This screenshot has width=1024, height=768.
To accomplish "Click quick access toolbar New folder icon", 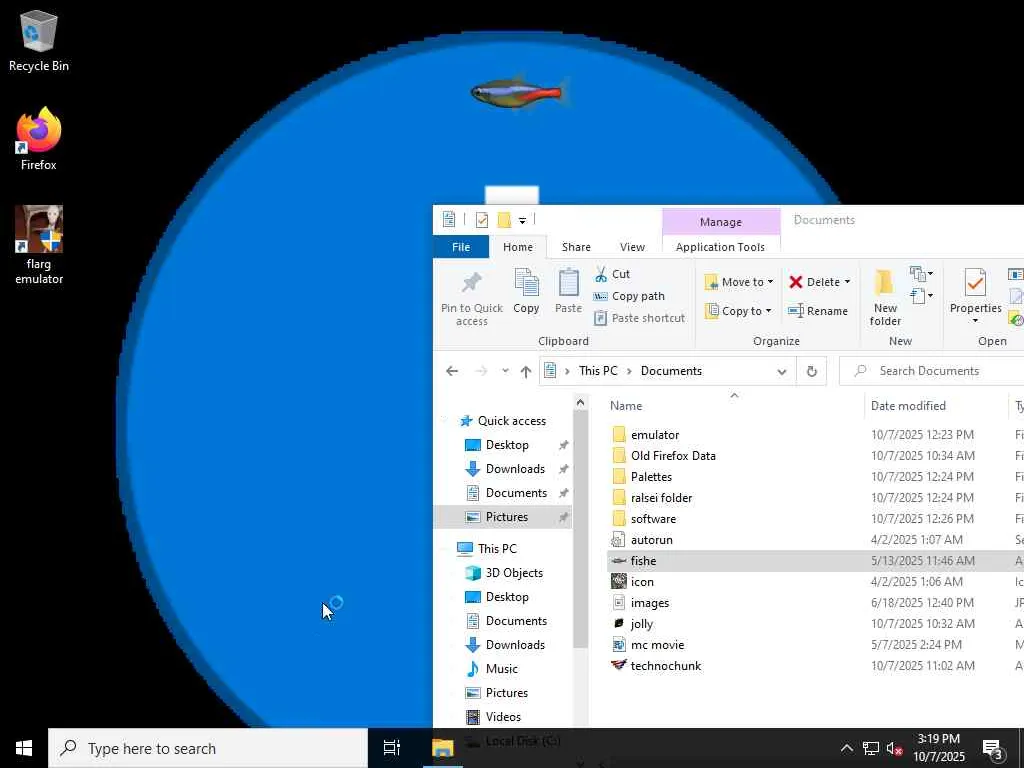I will [x=504, y=220].
